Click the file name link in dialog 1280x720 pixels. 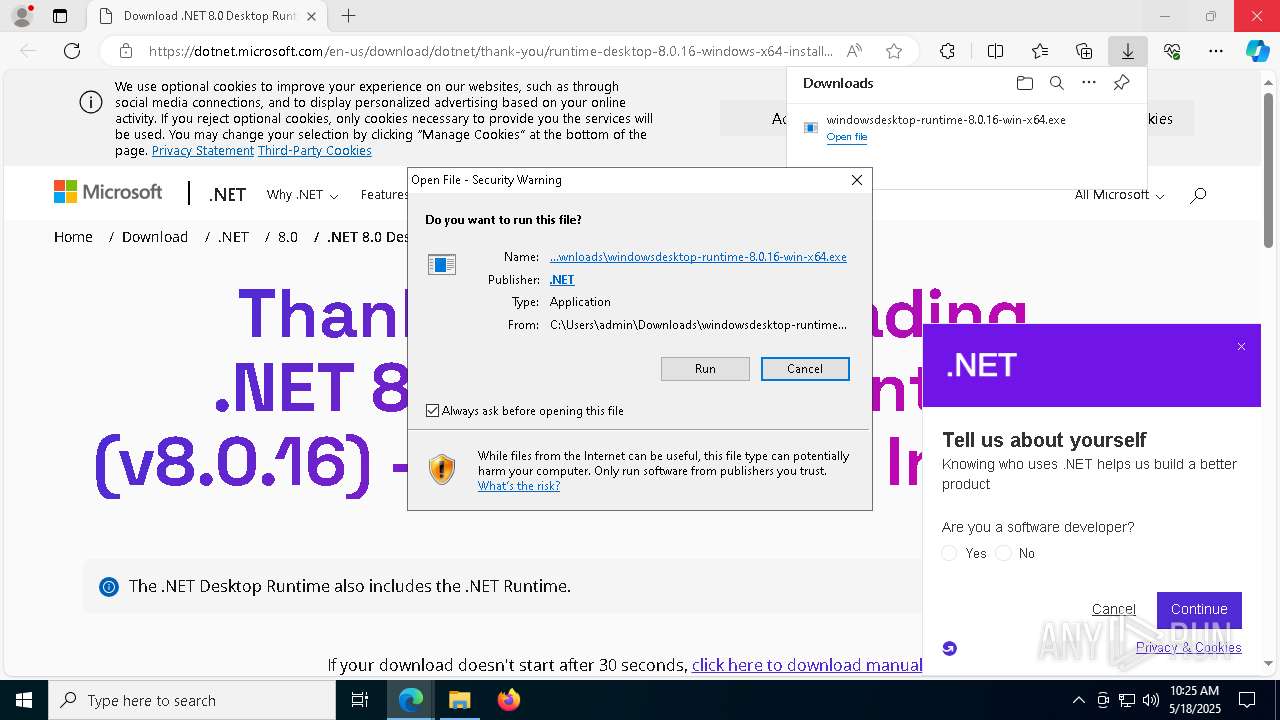698,257
